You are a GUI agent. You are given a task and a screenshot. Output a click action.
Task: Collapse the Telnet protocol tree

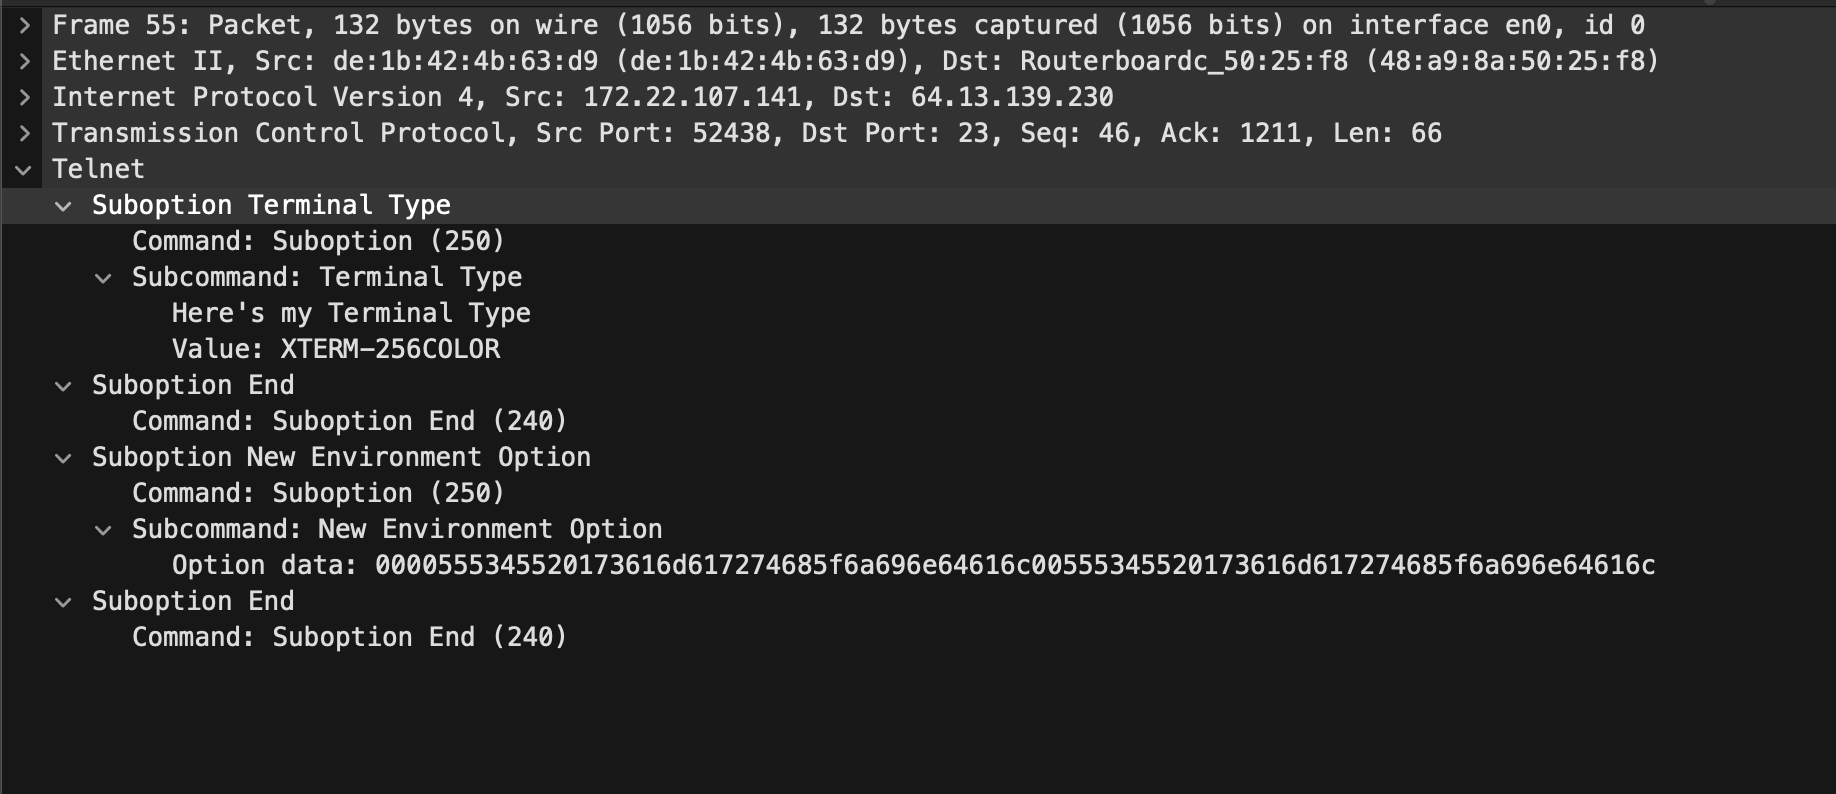click(24, 169)
